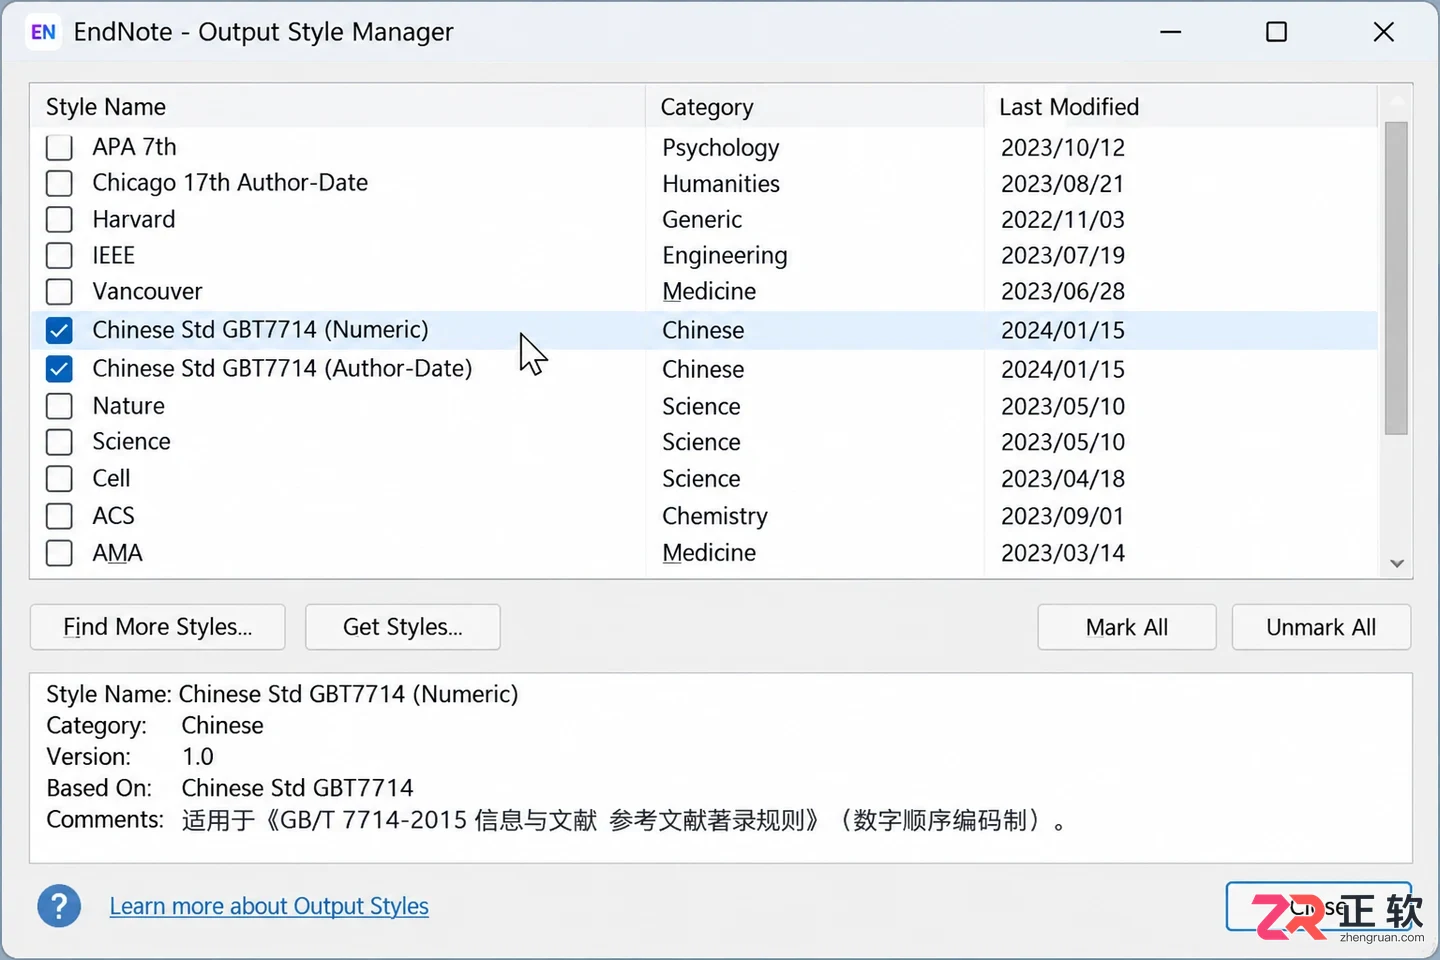Click the date 2023/10/12

(1063, 148)
